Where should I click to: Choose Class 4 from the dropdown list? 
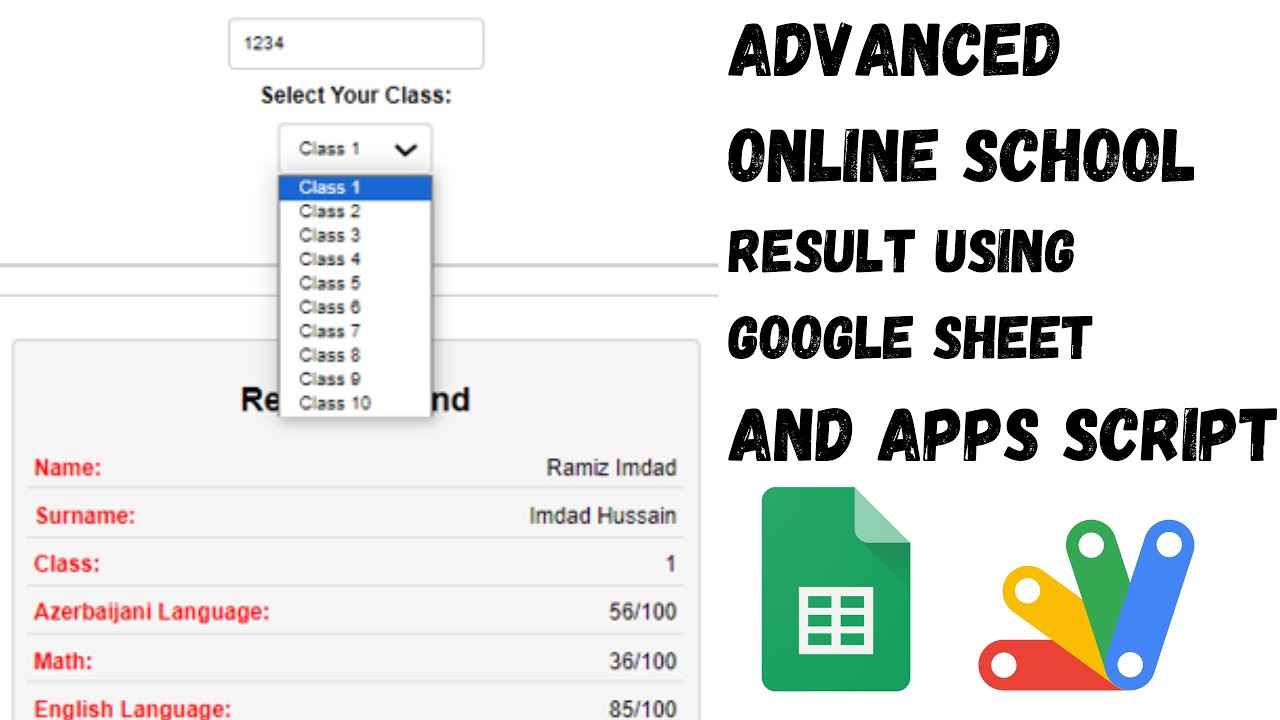point(355,259)
